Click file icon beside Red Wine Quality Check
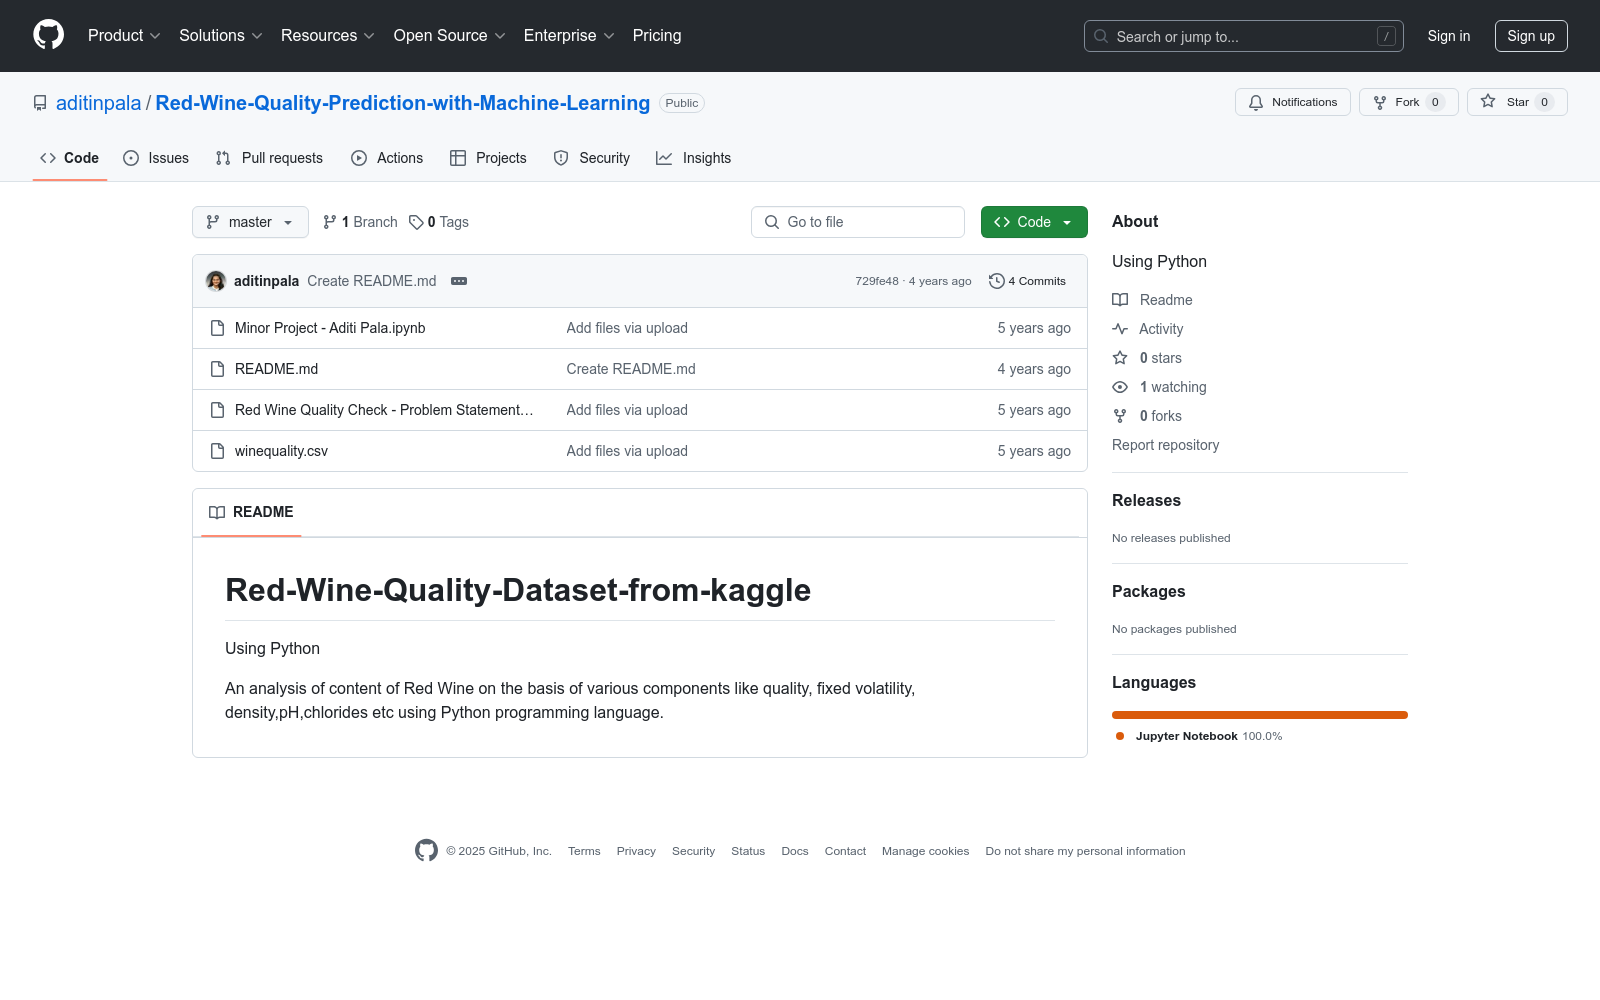The height and width of the screenshot is (1000, 1600). click(x=217, y=410)
